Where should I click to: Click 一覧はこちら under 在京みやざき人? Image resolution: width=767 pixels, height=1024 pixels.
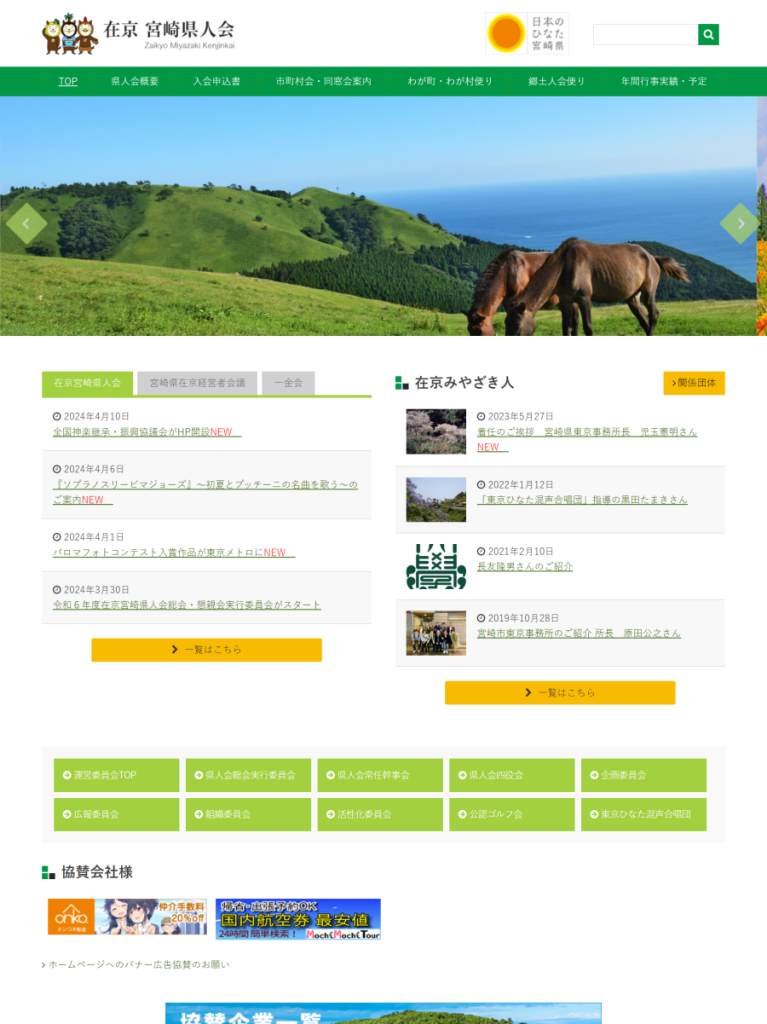point(560,693)
